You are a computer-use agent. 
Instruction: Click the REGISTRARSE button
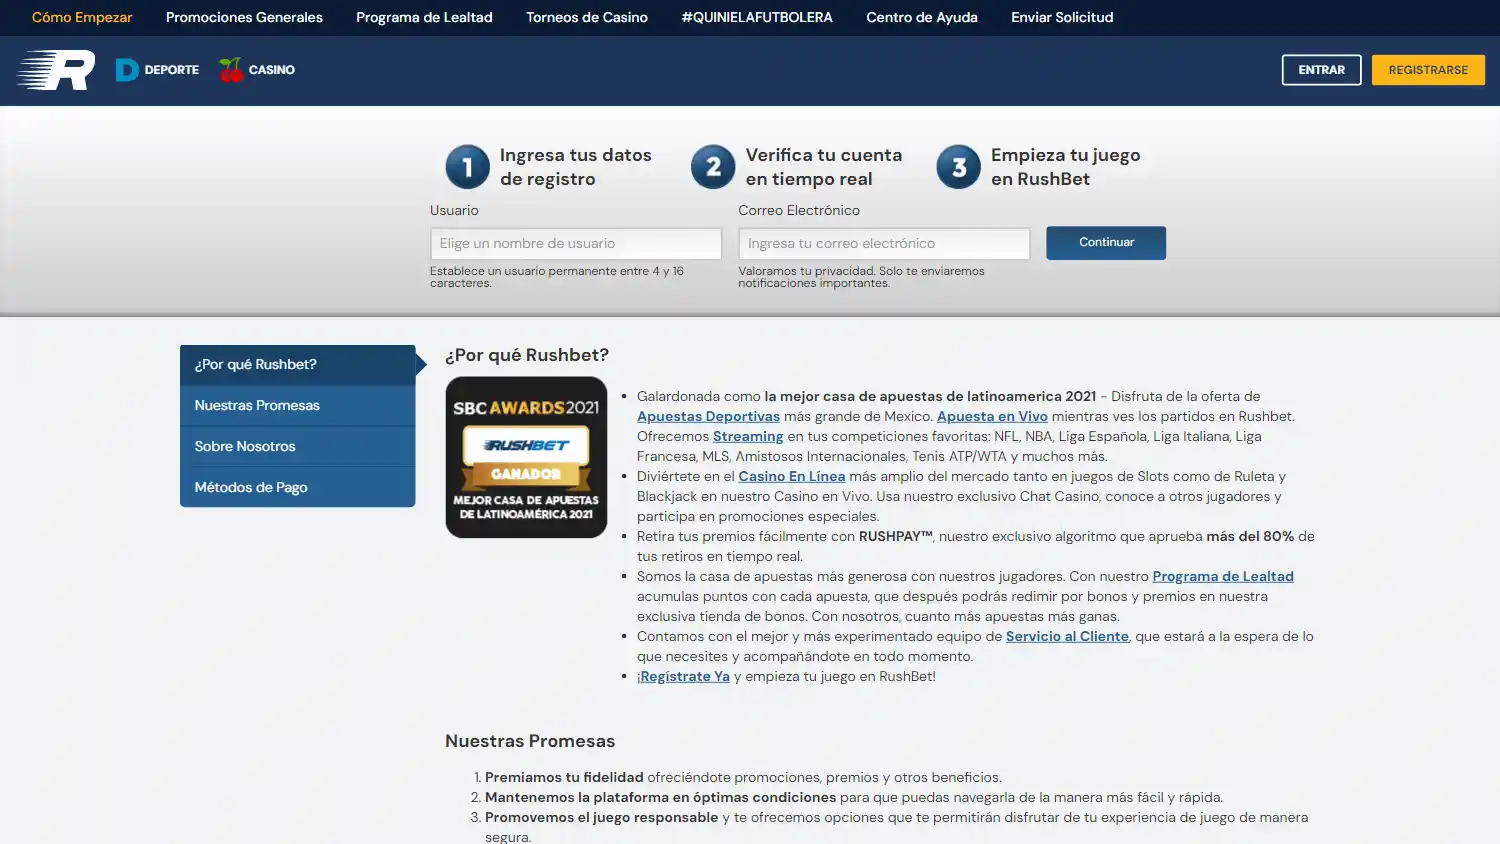[1428, 70]
